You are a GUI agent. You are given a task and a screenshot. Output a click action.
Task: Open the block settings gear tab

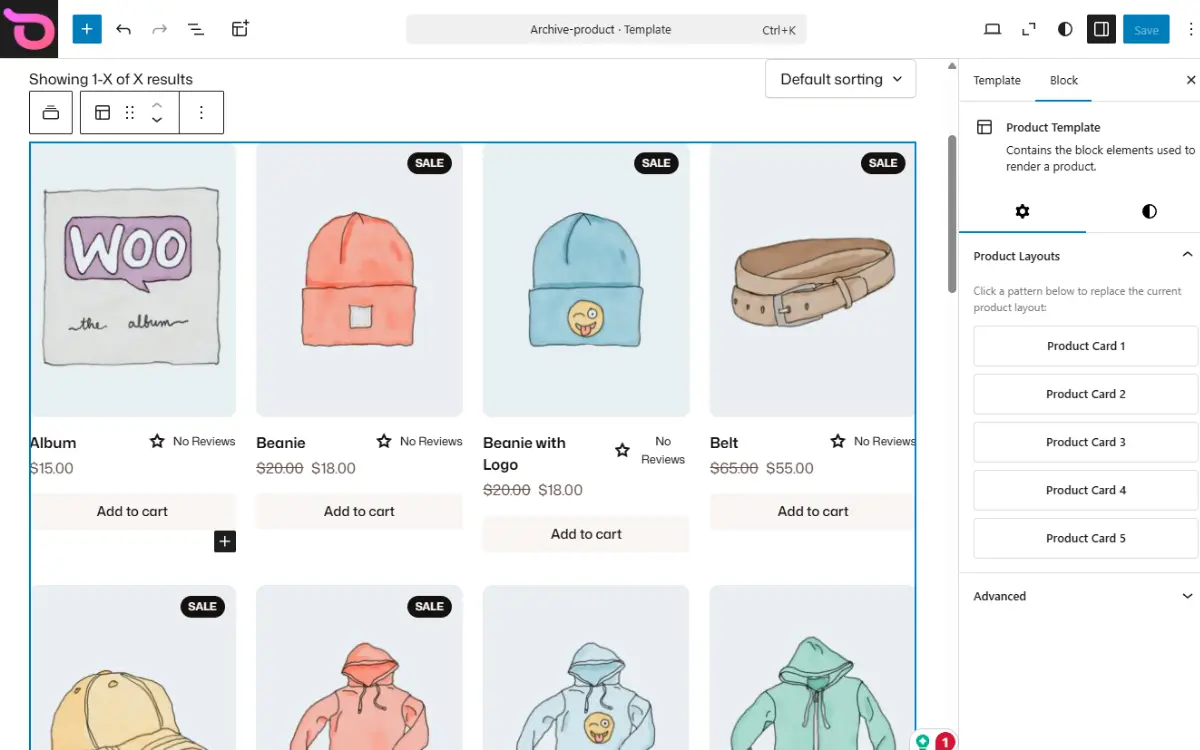pos(1022,211)
